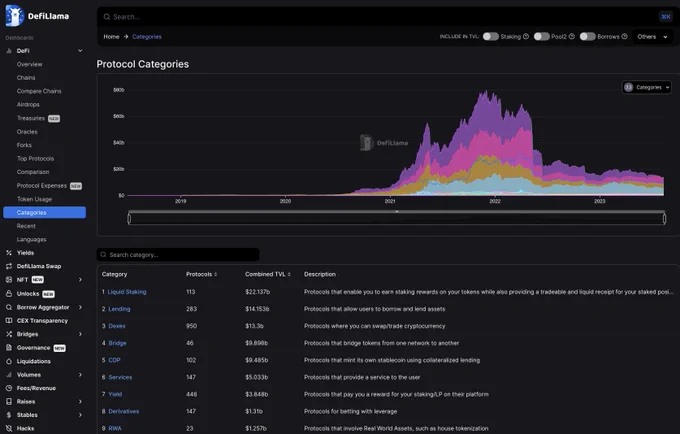The width and height of the screenshot is (680, 434).
Task: Click the chart range slider left handle
Action: (129, 219)
